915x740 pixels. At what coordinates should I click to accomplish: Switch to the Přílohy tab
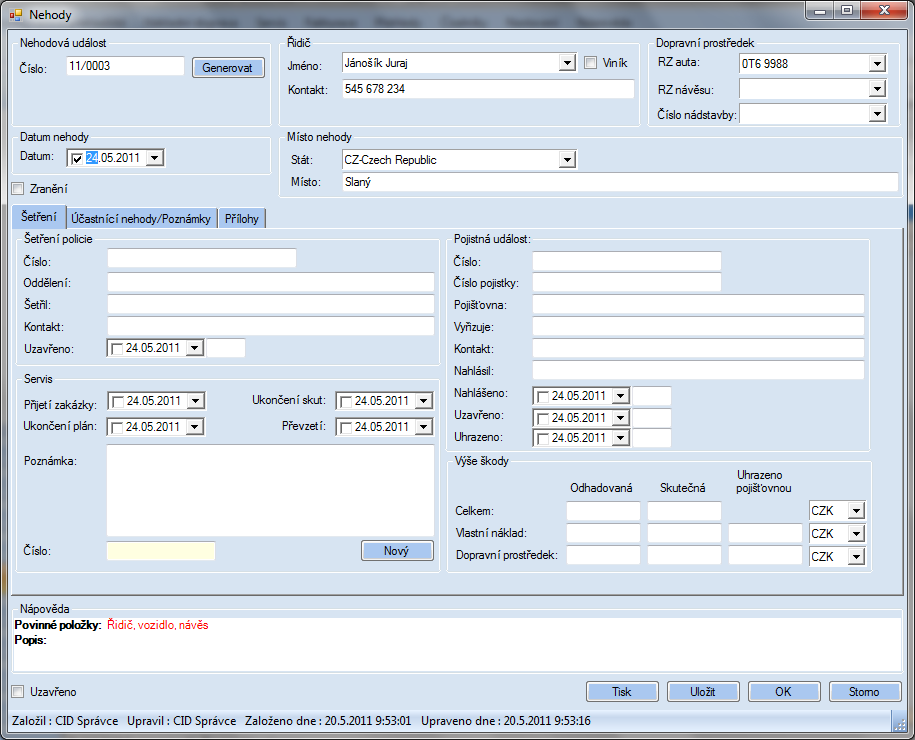[x=242, y=219]
